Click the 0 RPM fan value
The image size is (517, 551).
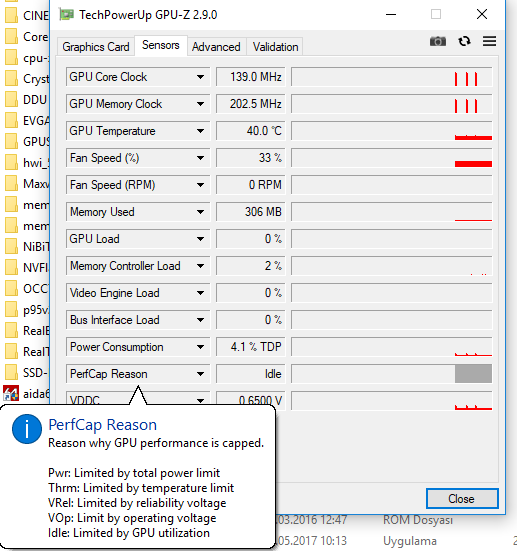pos(251,185)
